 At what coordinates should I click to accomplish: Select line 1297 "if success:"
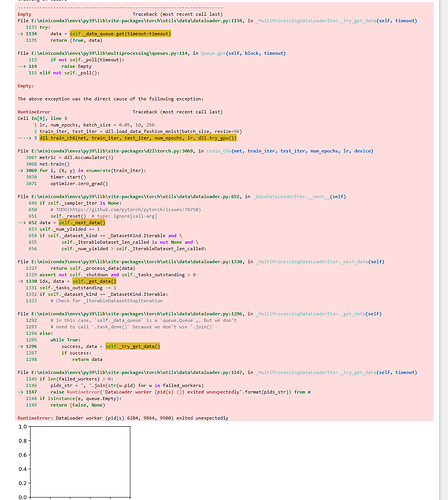(x=76, y=353)
